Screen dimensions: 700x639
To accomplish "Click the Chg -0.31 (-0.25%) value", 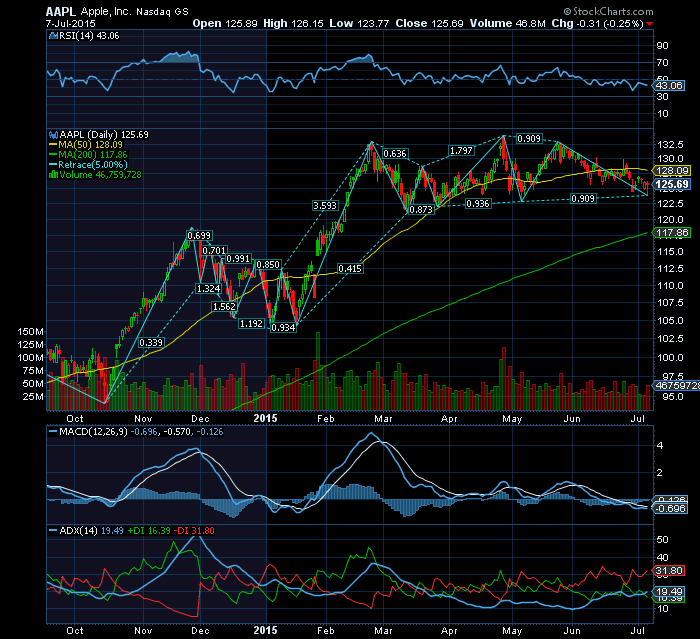I will (x=597, y=23).
